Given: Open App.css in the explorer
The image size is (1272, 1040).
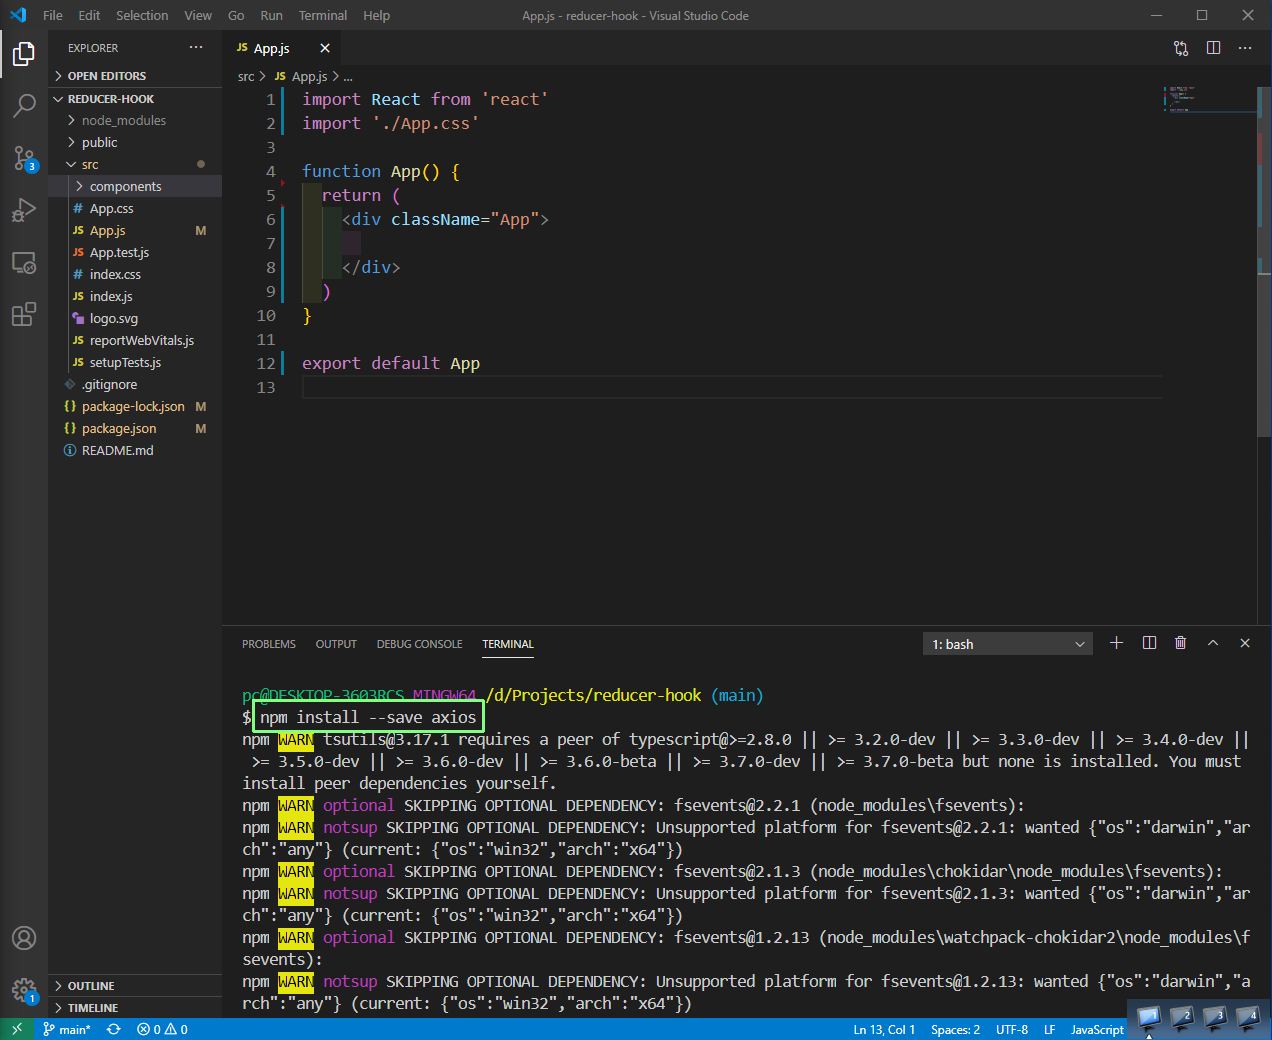Looking at the screenshot, I should click(135, 208).
